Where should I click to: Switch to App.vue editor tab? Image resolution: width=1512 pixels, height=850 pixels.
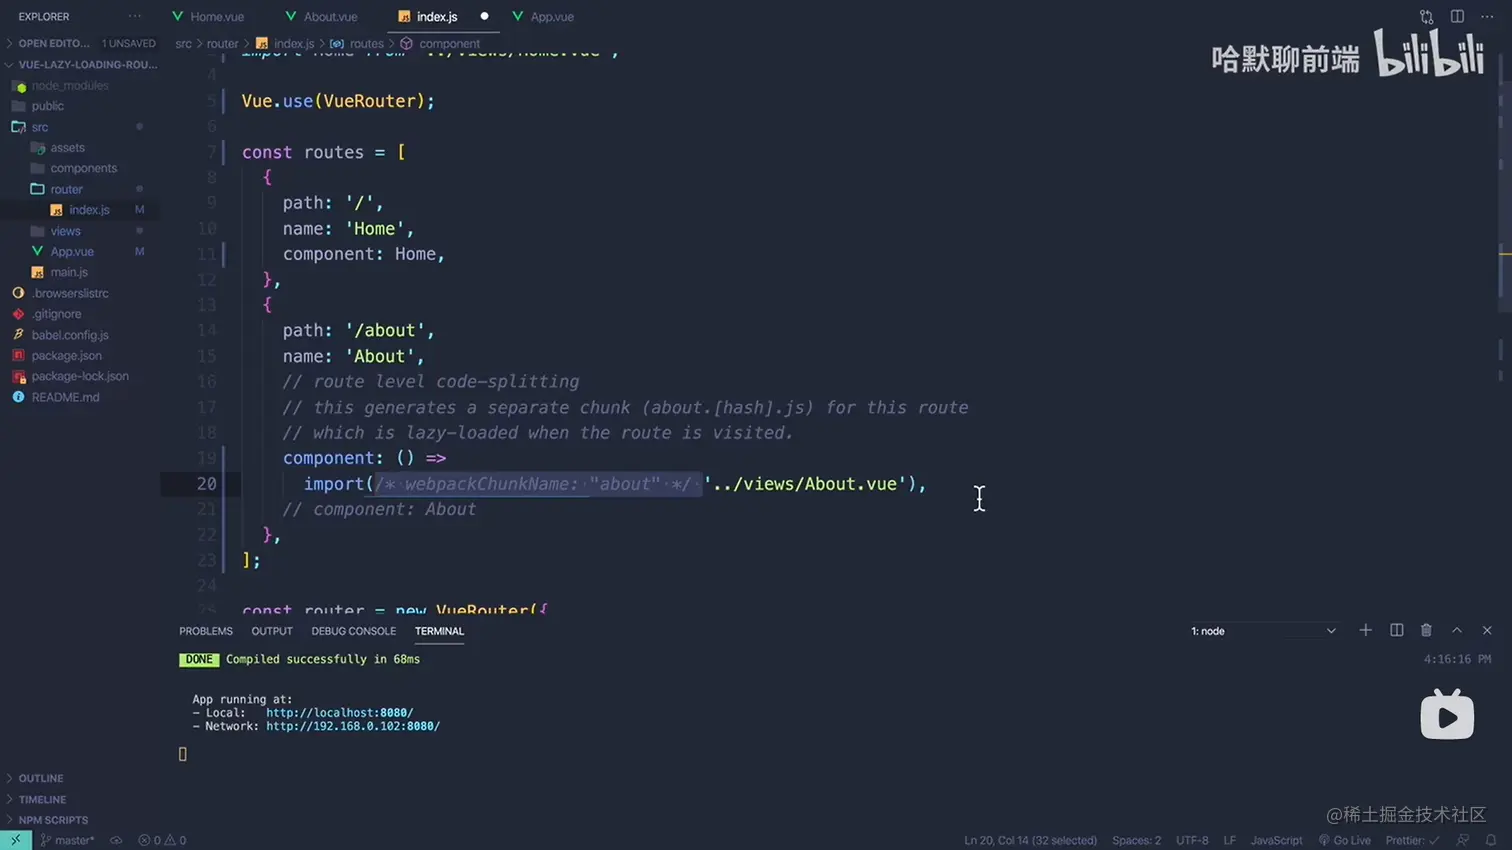(543, 17)
